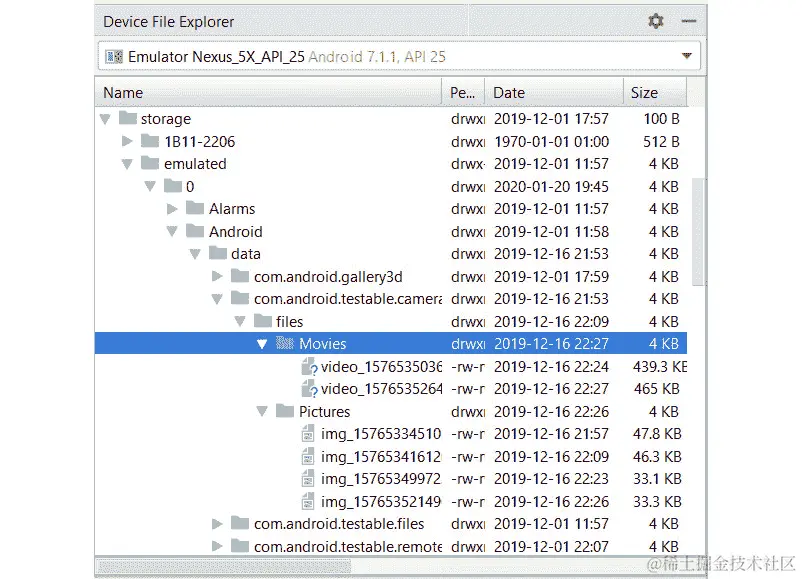Screen dimensions: 802x579
Task: Select file video_157653503 by name
Action: (382, 367)
